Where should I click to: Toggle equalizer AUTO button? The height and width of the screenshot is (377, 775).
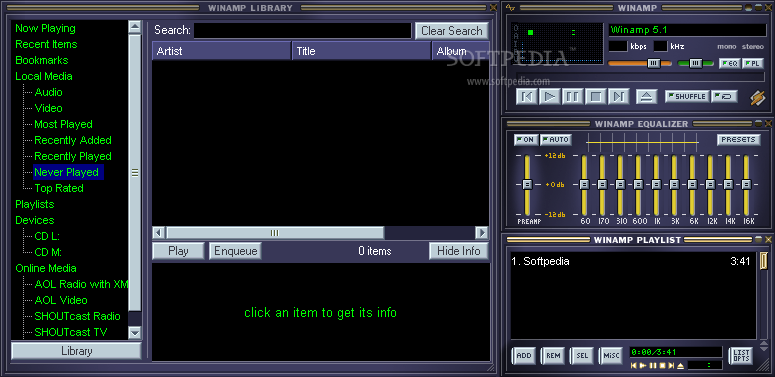pos(556,140)
